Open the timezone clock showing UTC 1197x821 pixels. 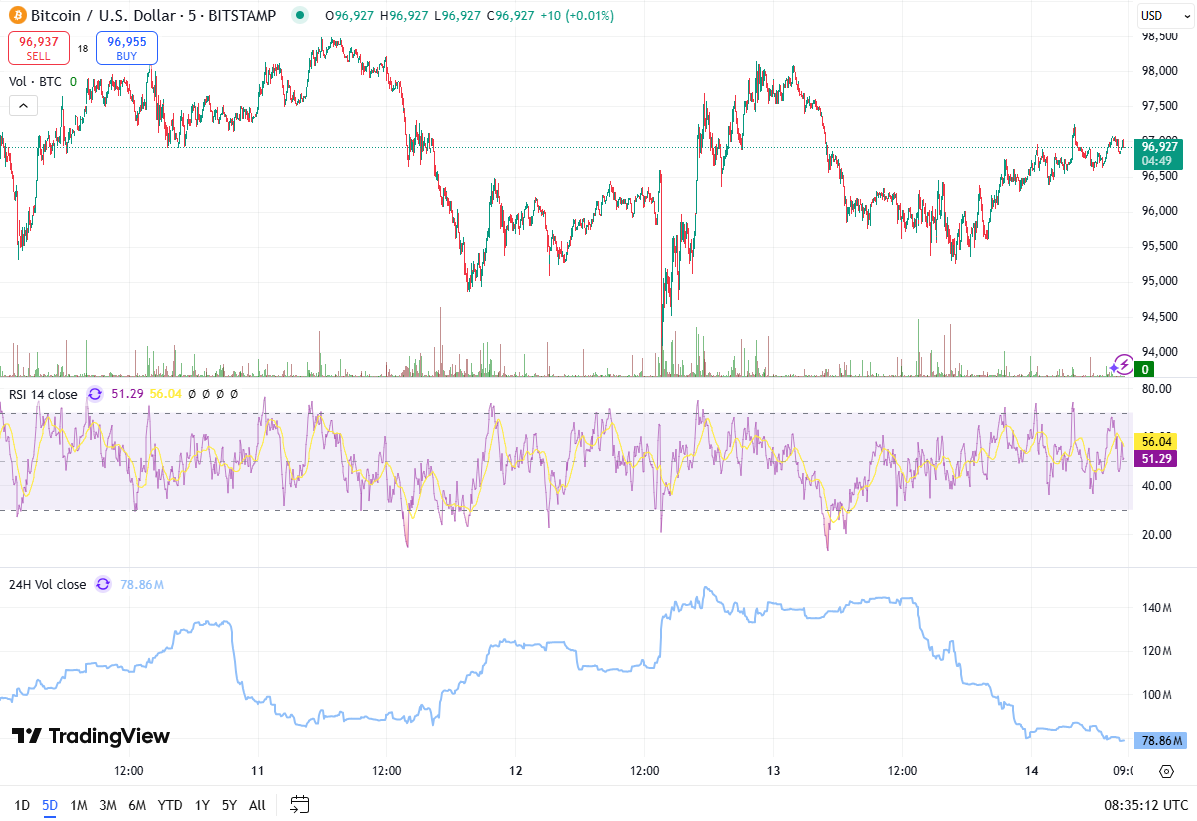coord(1146,805)
